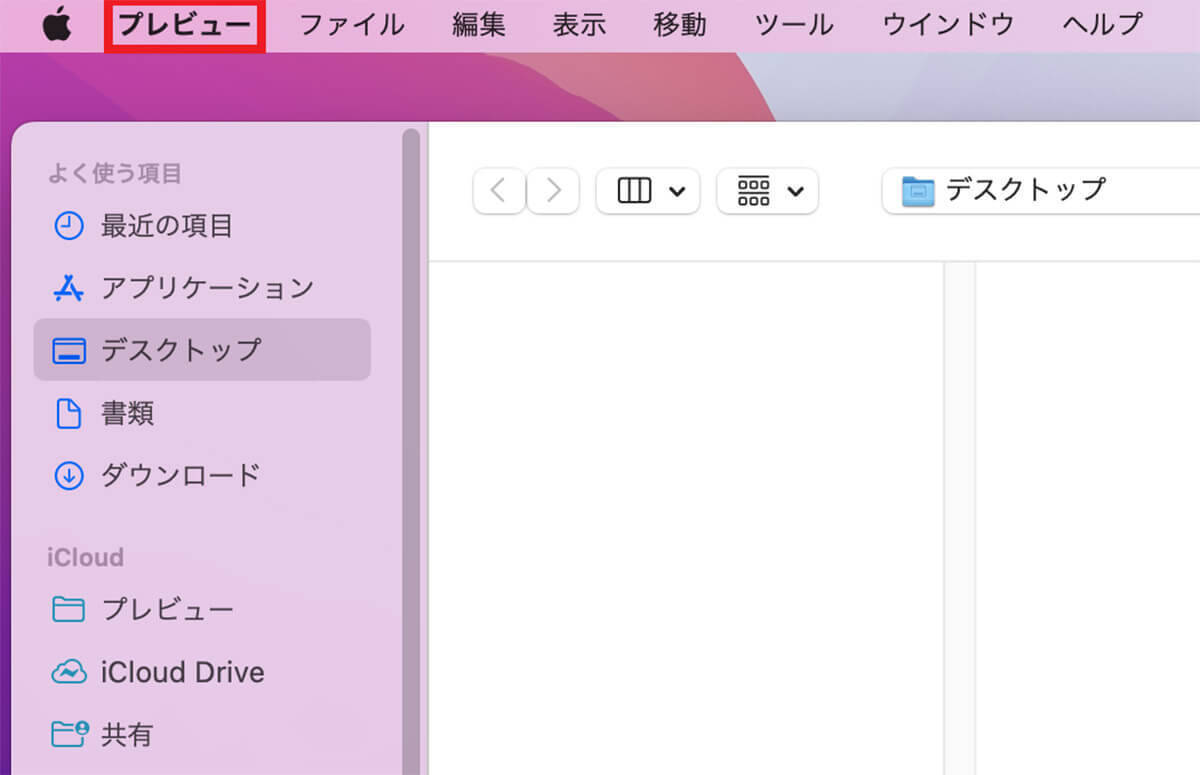
Task: Go back with the left chevron button
Action: 499,190
